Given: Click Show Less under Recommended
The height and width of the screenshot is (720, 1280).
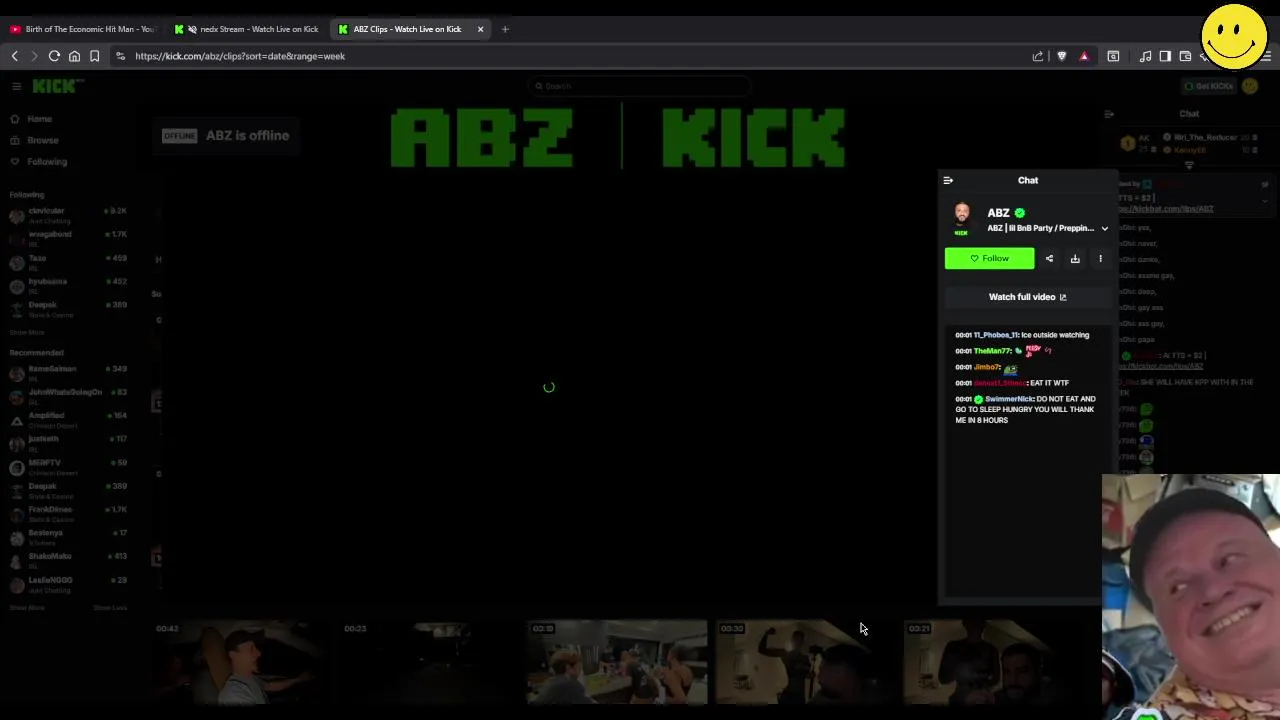Looking at the screenshot, I should click(x=110, y=607).
